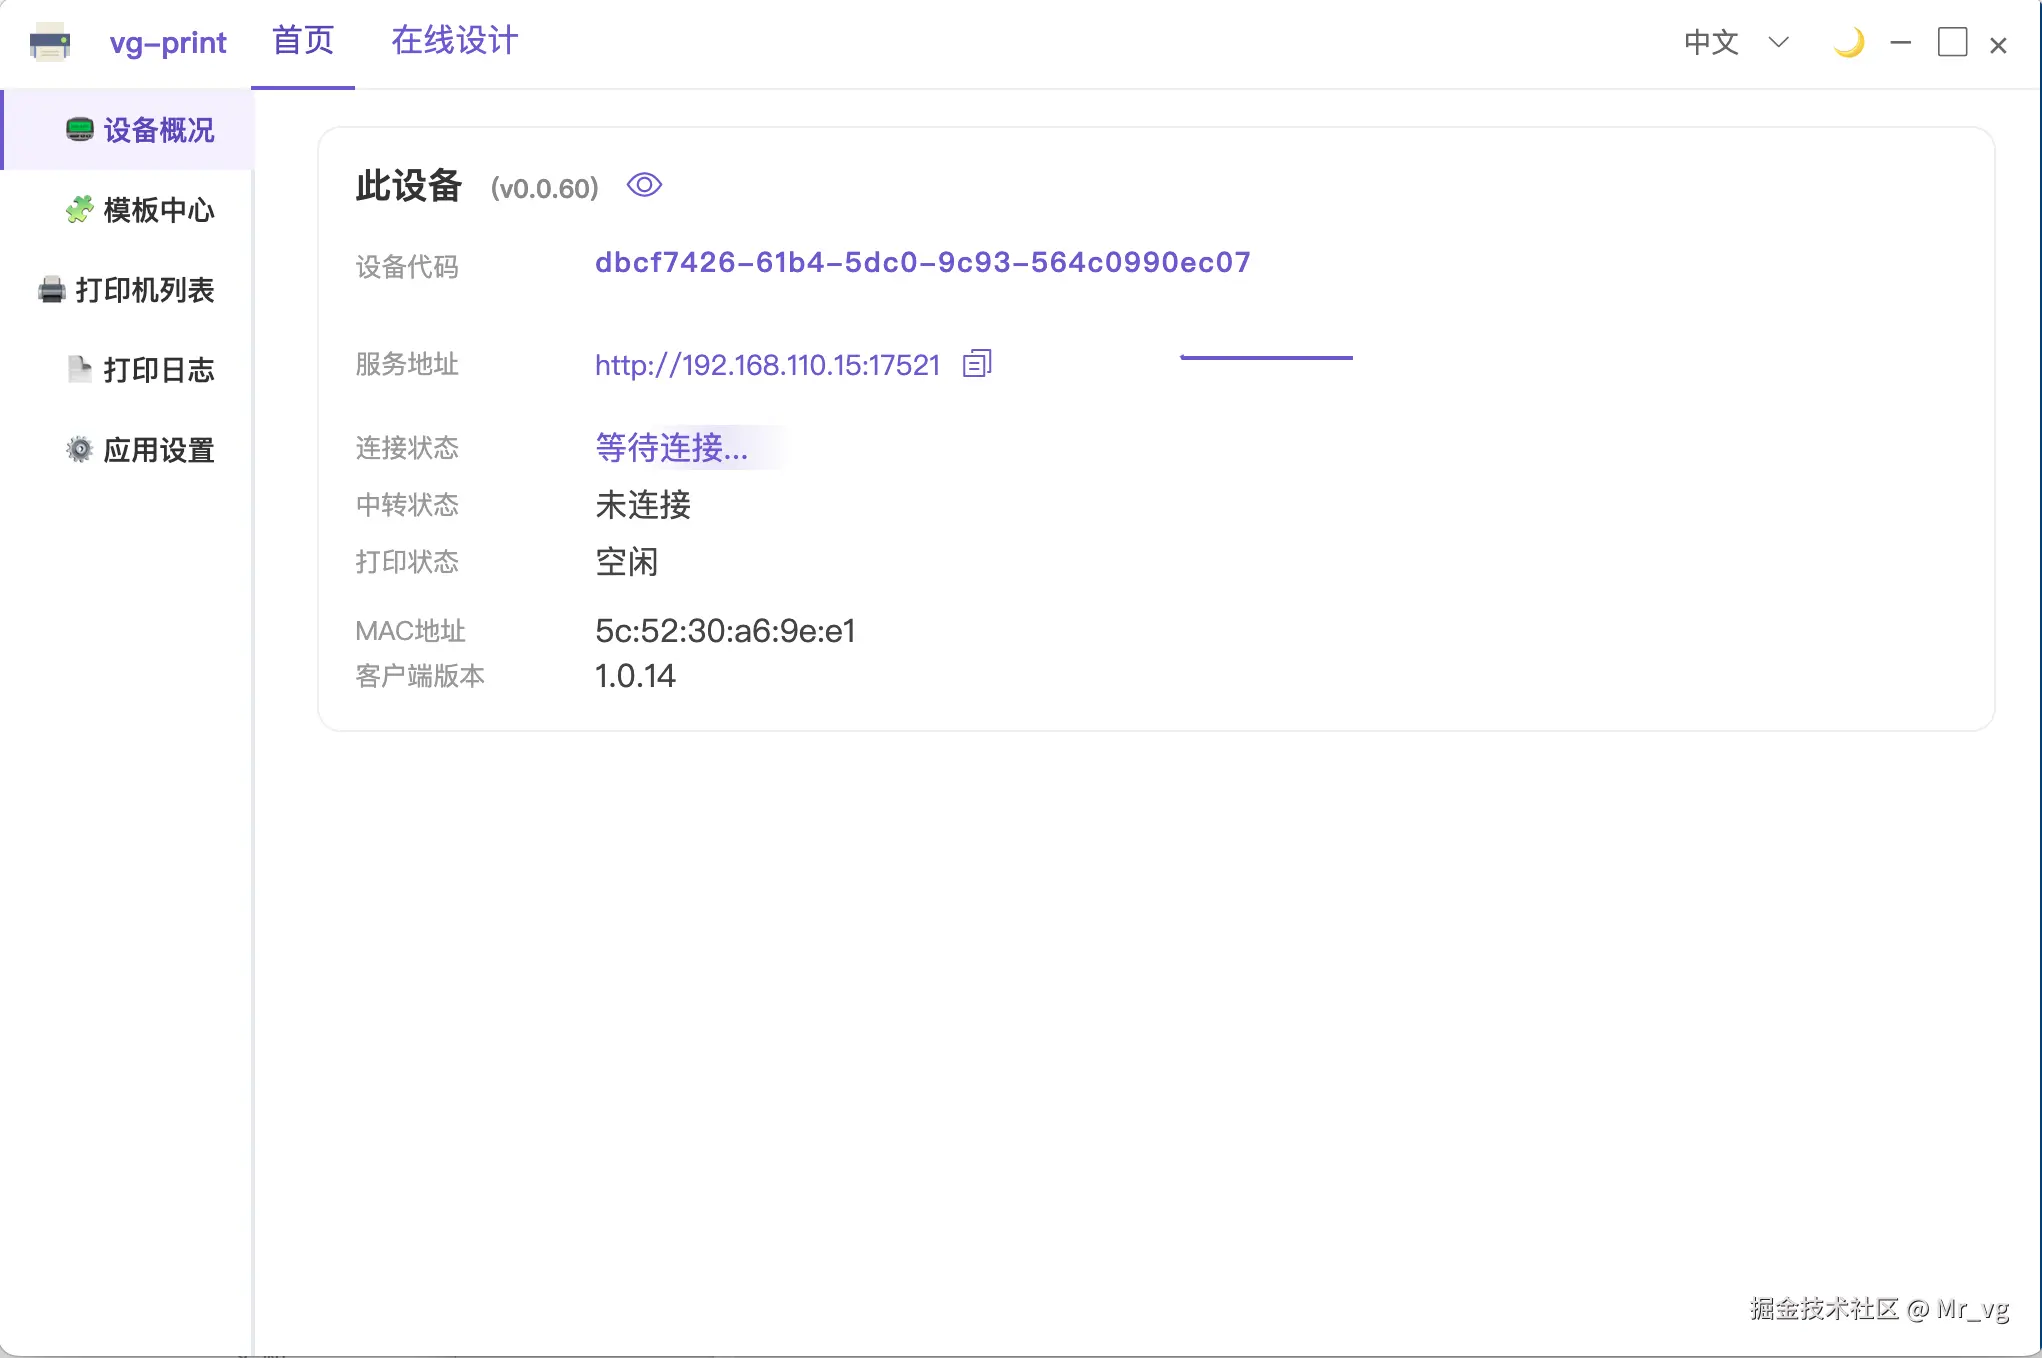Open the http://192.168.110.15:17521 service link
This screenshot has height=1358, width=2042.
(767, 365)
